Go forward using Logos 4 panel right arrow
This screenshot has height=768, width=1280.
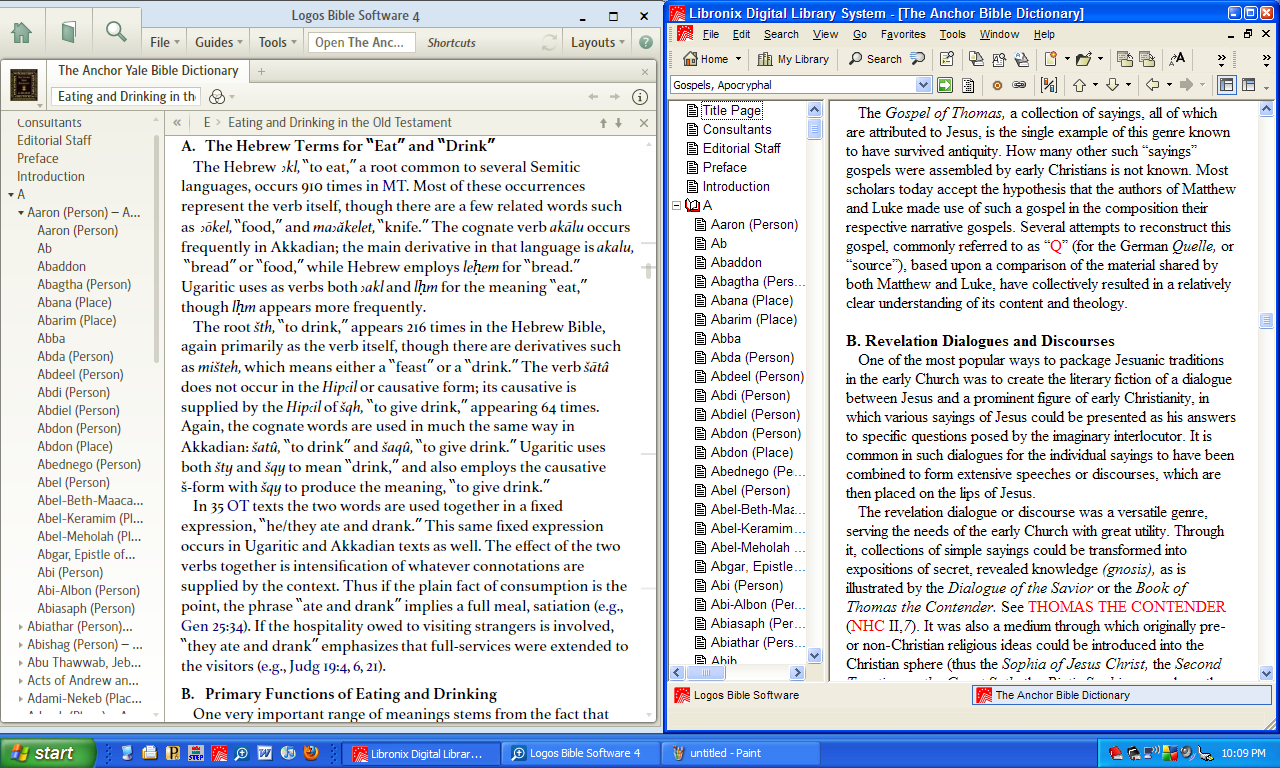615,97
